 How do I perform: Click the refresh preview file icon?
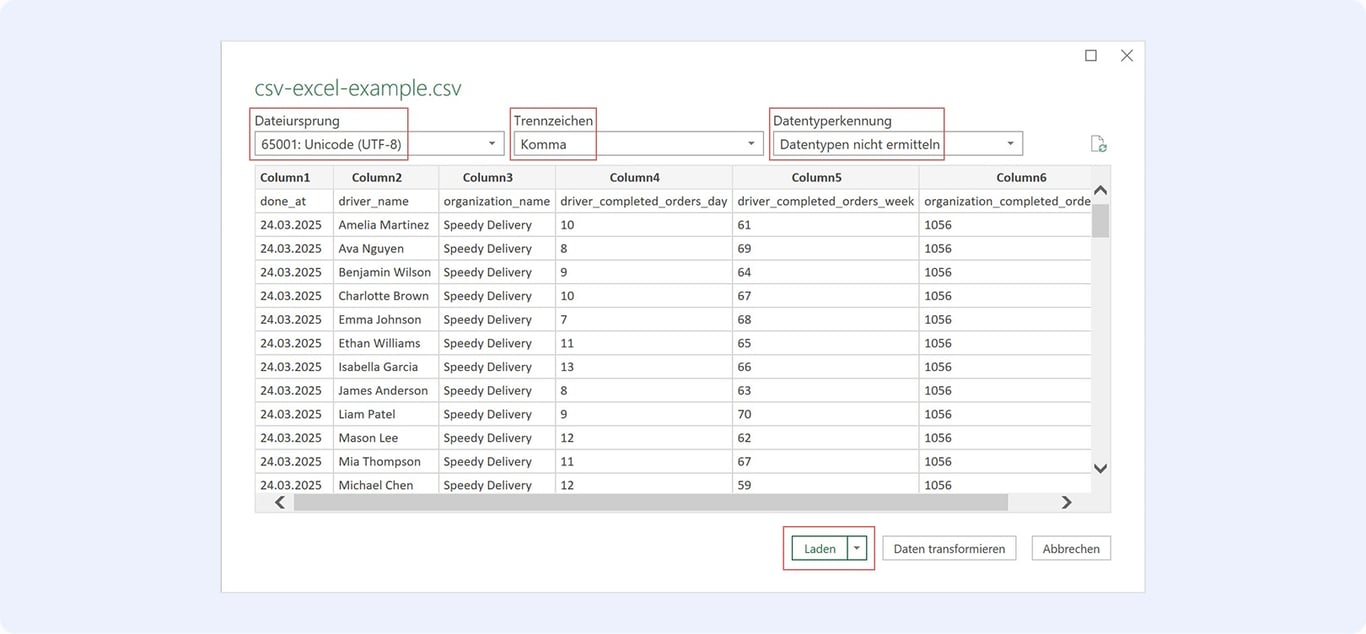[1098, 144]
